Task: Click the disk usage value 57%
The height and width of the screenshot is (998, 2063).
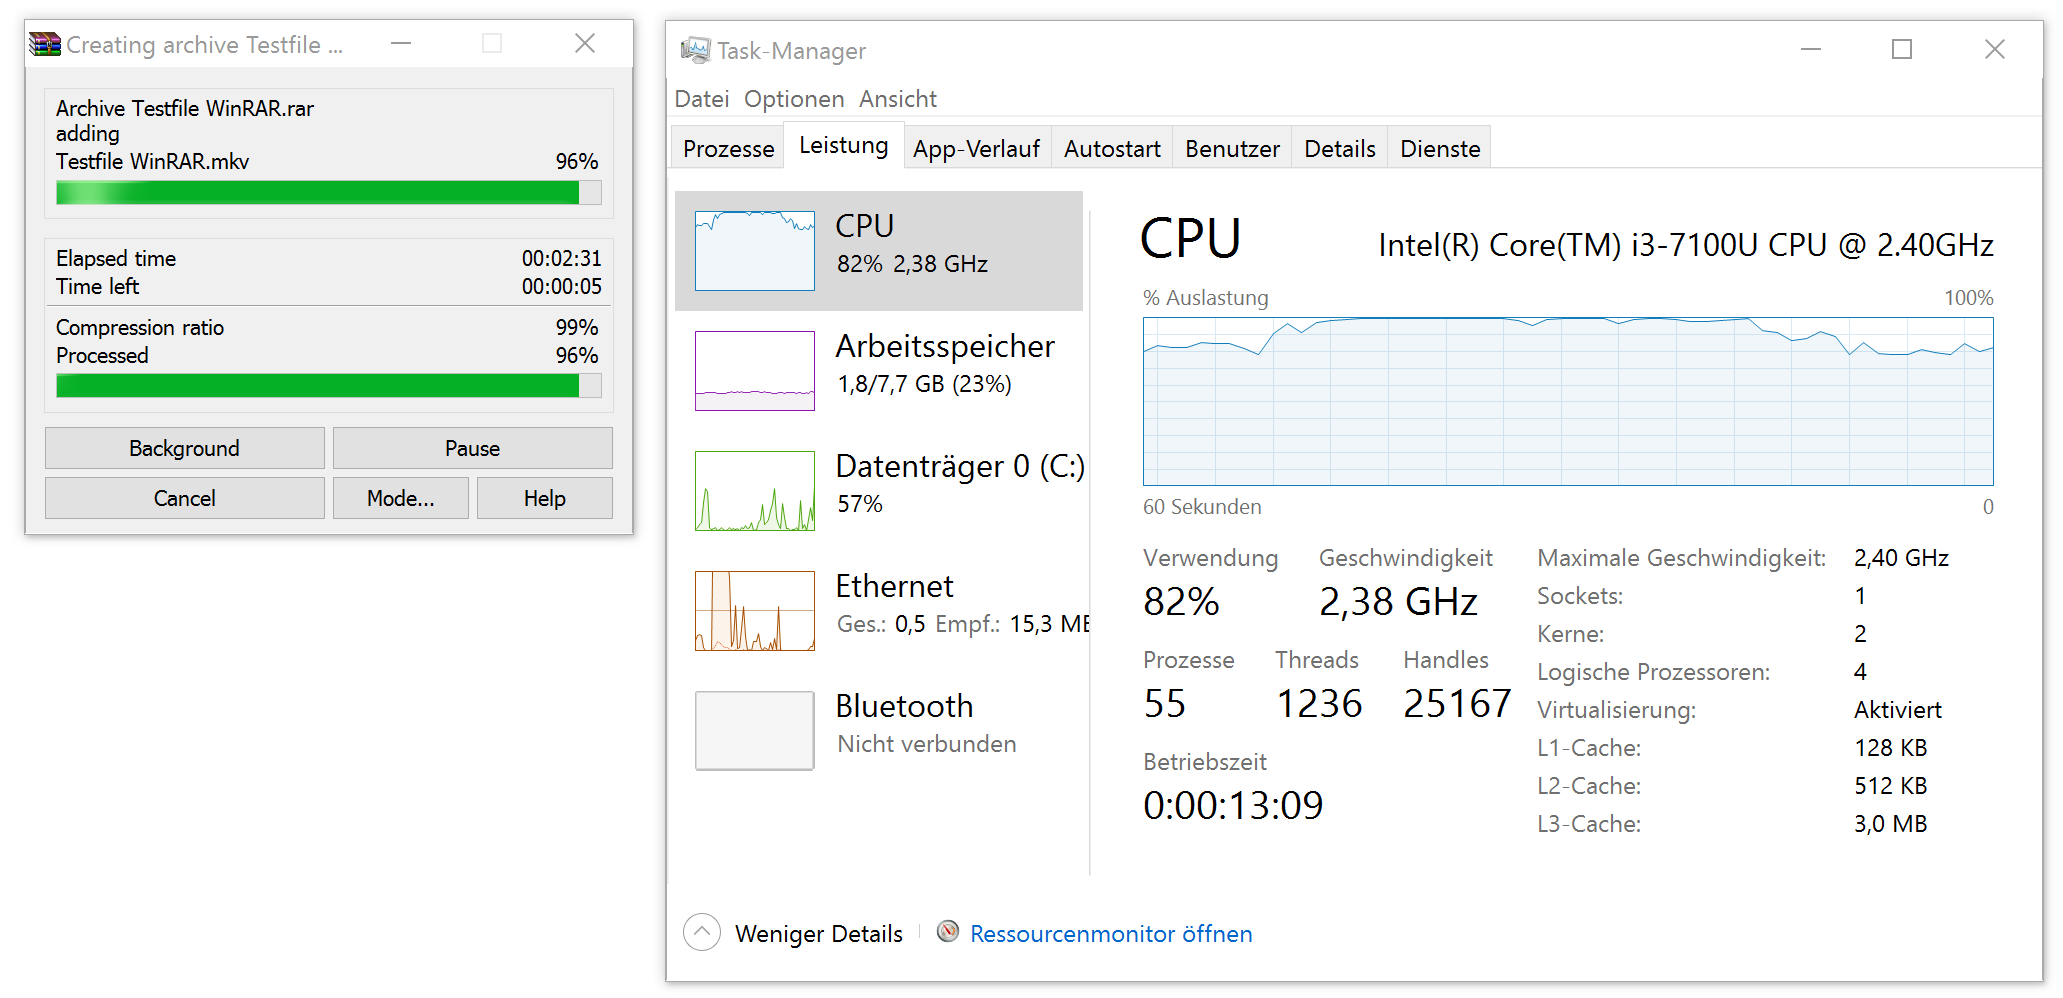Action: pyautogui.click(x=860, y=504)
